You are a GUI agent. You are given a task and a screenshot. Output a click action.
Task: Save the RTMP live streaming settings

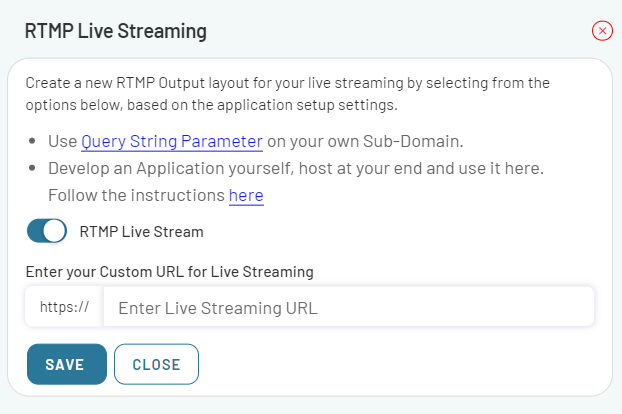(67, 364)
